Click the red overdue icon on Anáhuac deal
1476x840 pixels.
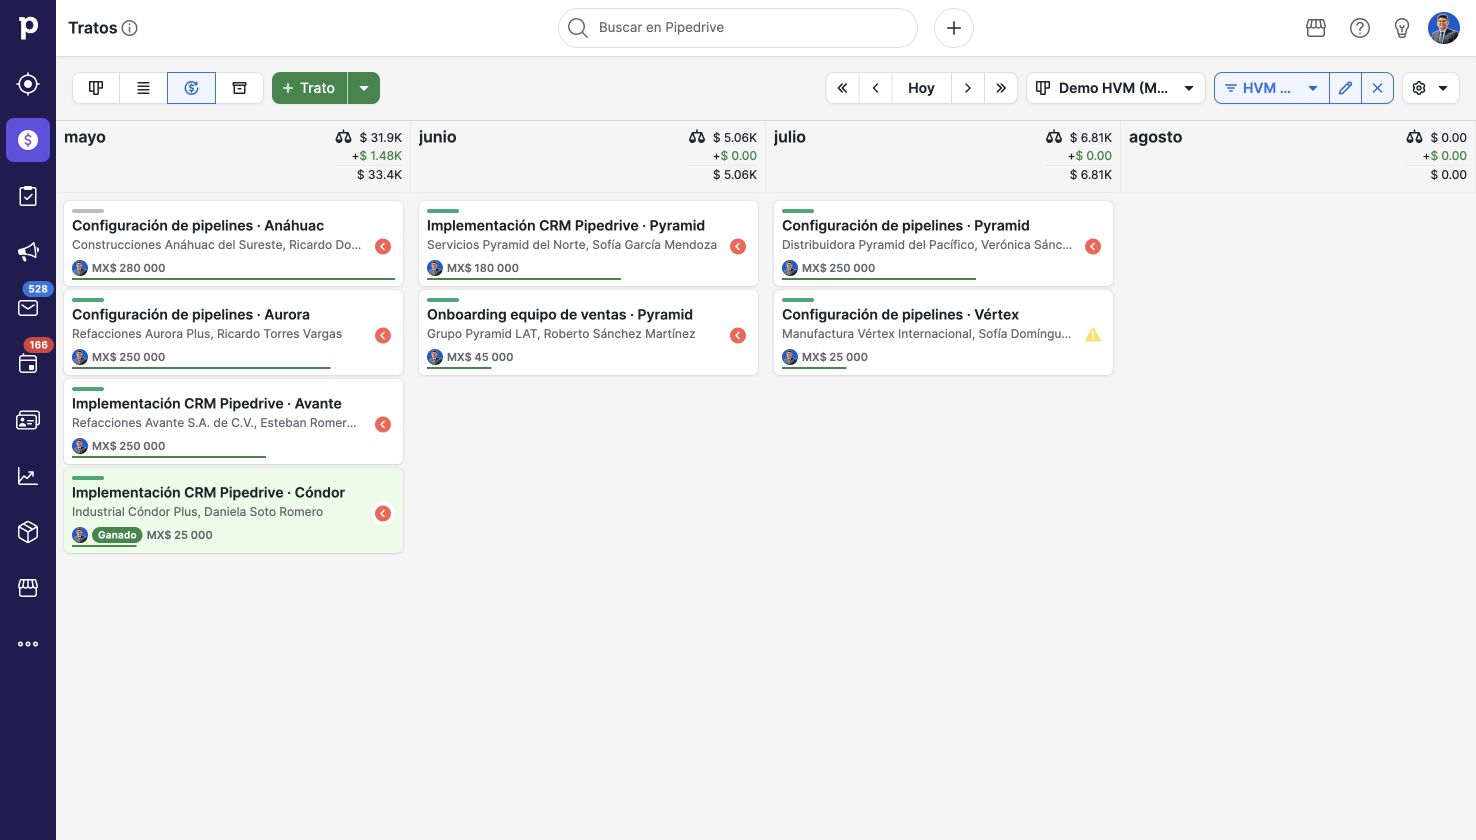(x=383, y=246)
